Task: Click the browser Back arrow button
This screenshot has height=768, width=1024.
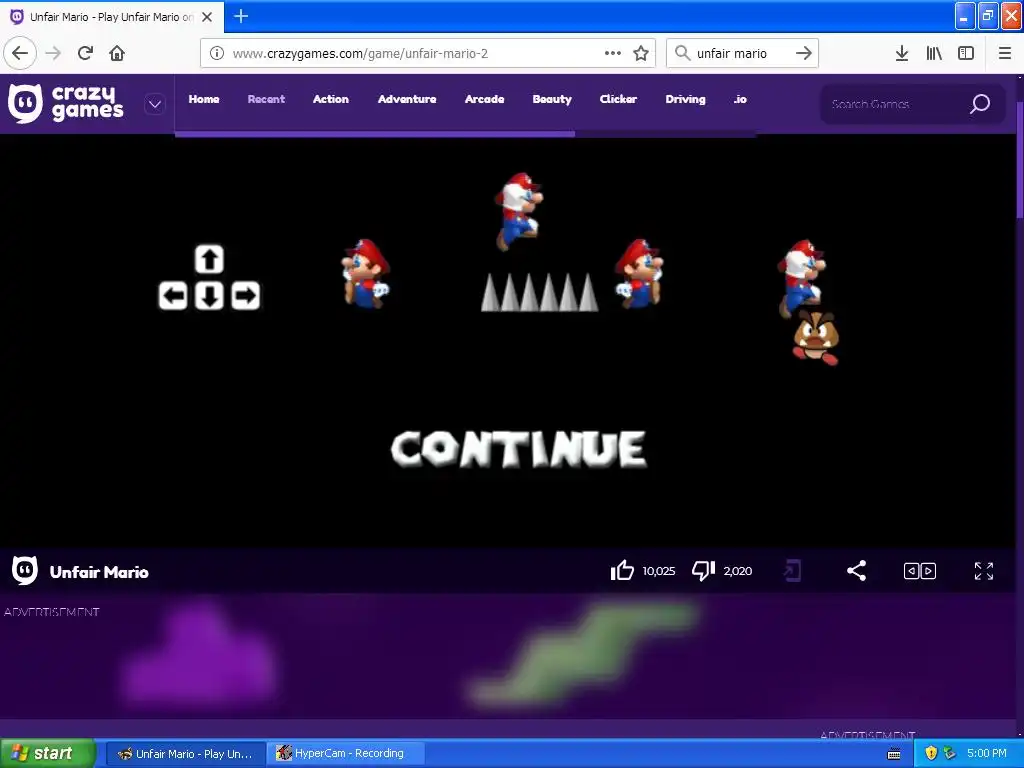Action: tap(20, 53)
